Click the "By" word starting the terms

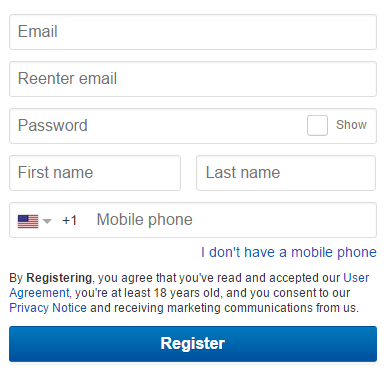coord(16,278)
